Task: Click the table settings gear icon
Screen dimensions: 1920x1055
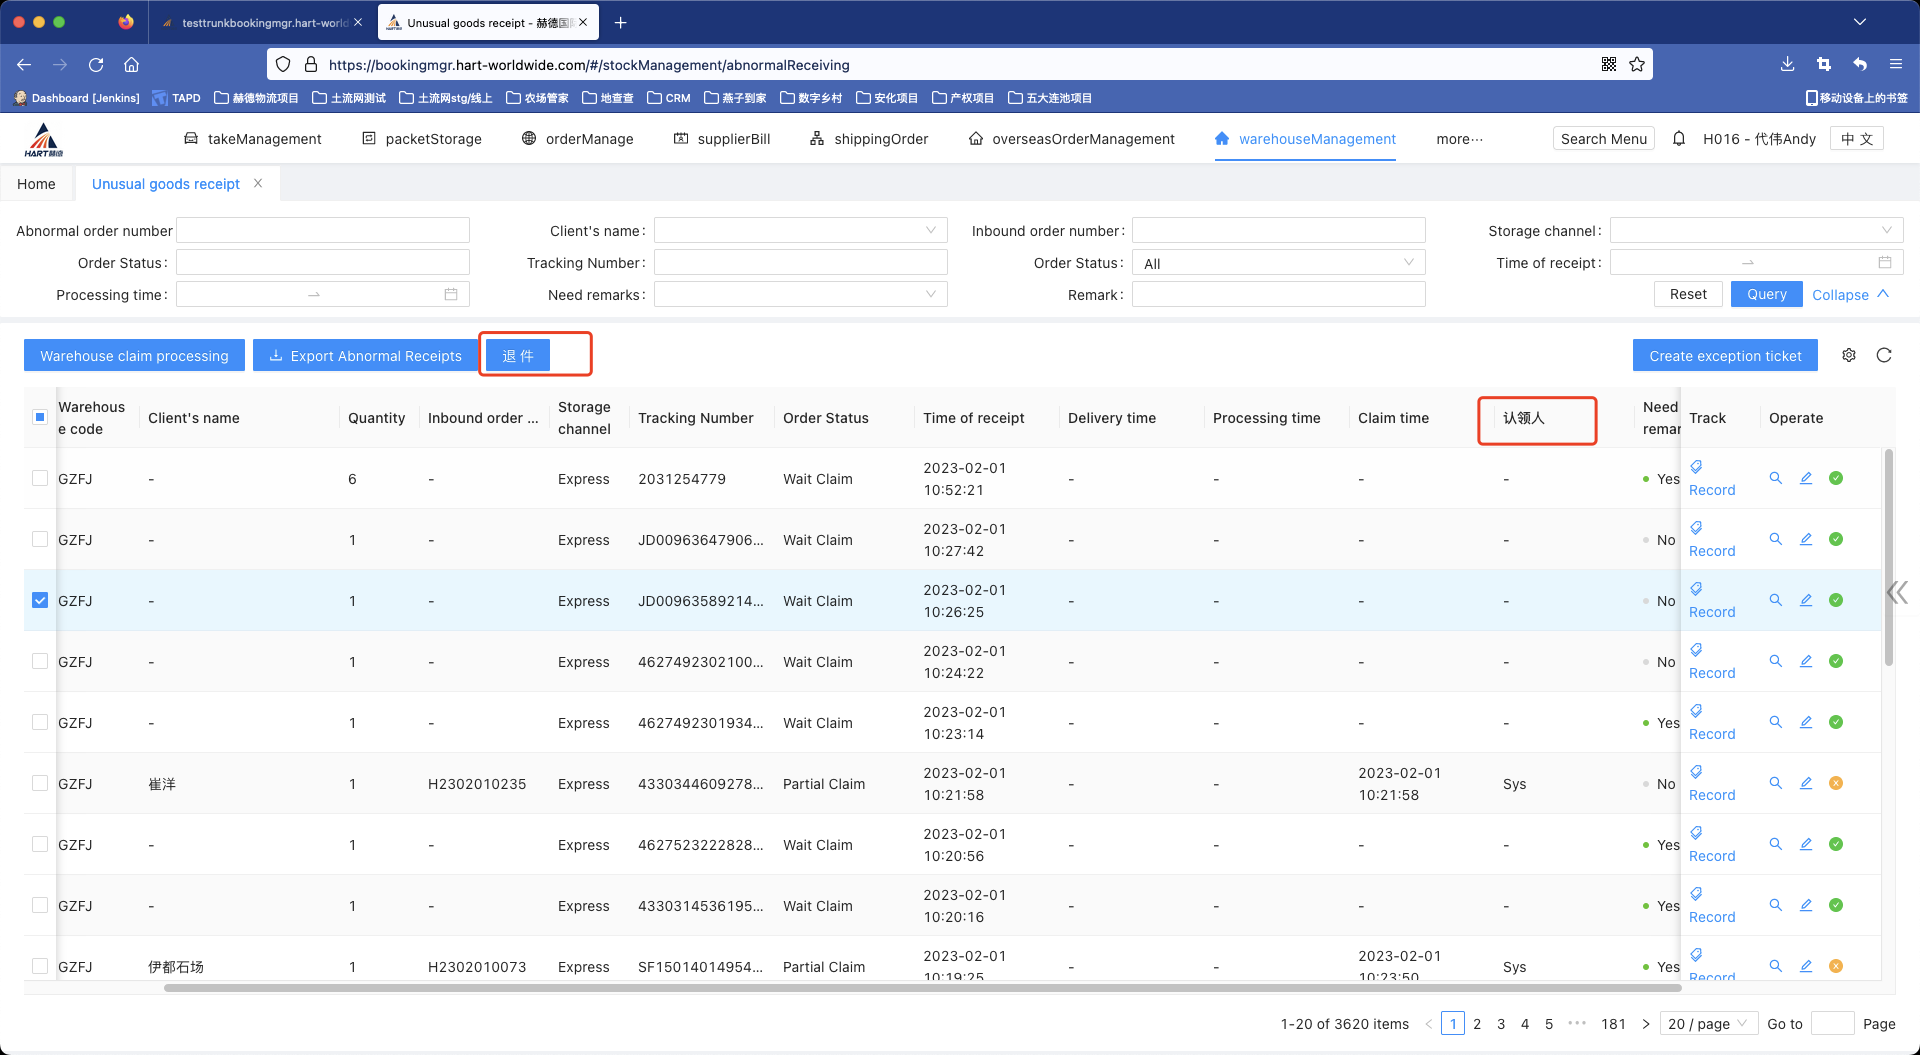Action: (x=1849, y=355)
